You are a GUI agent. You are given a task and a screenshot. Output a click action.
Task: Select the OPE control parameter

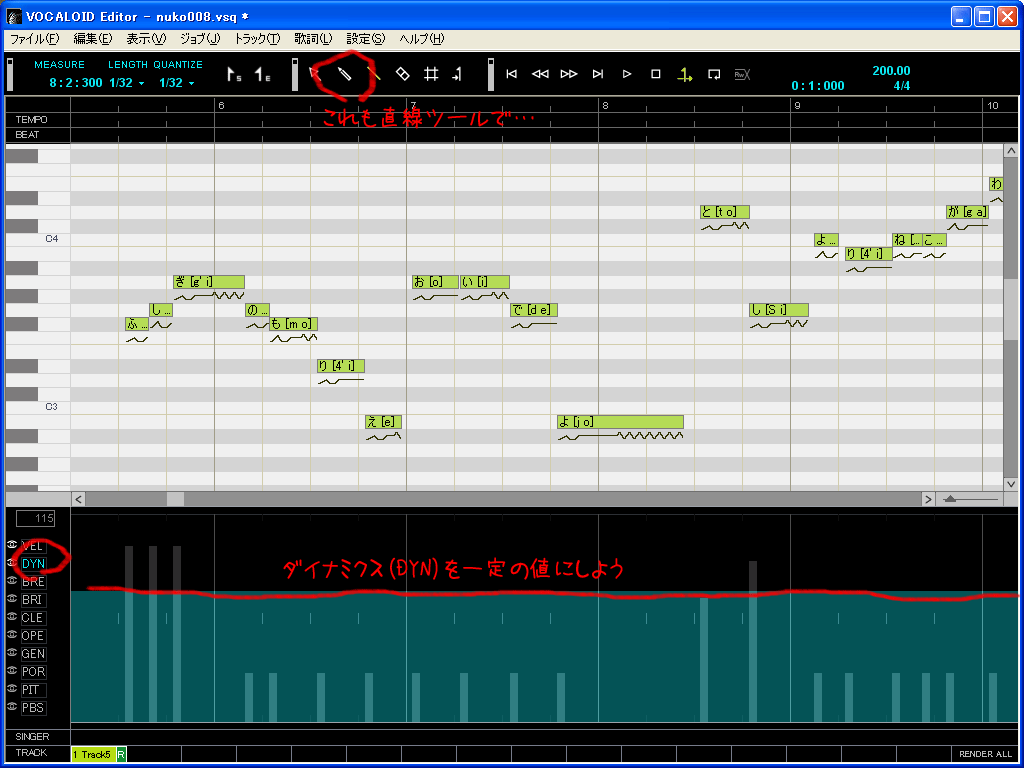tap(33, 635)
